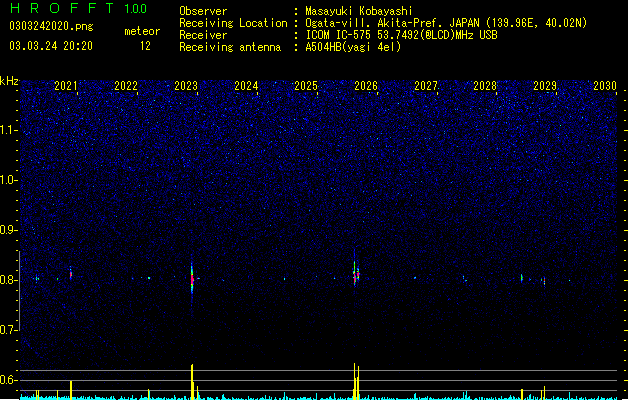Click the 2024 time axis label

pos(246,86)
